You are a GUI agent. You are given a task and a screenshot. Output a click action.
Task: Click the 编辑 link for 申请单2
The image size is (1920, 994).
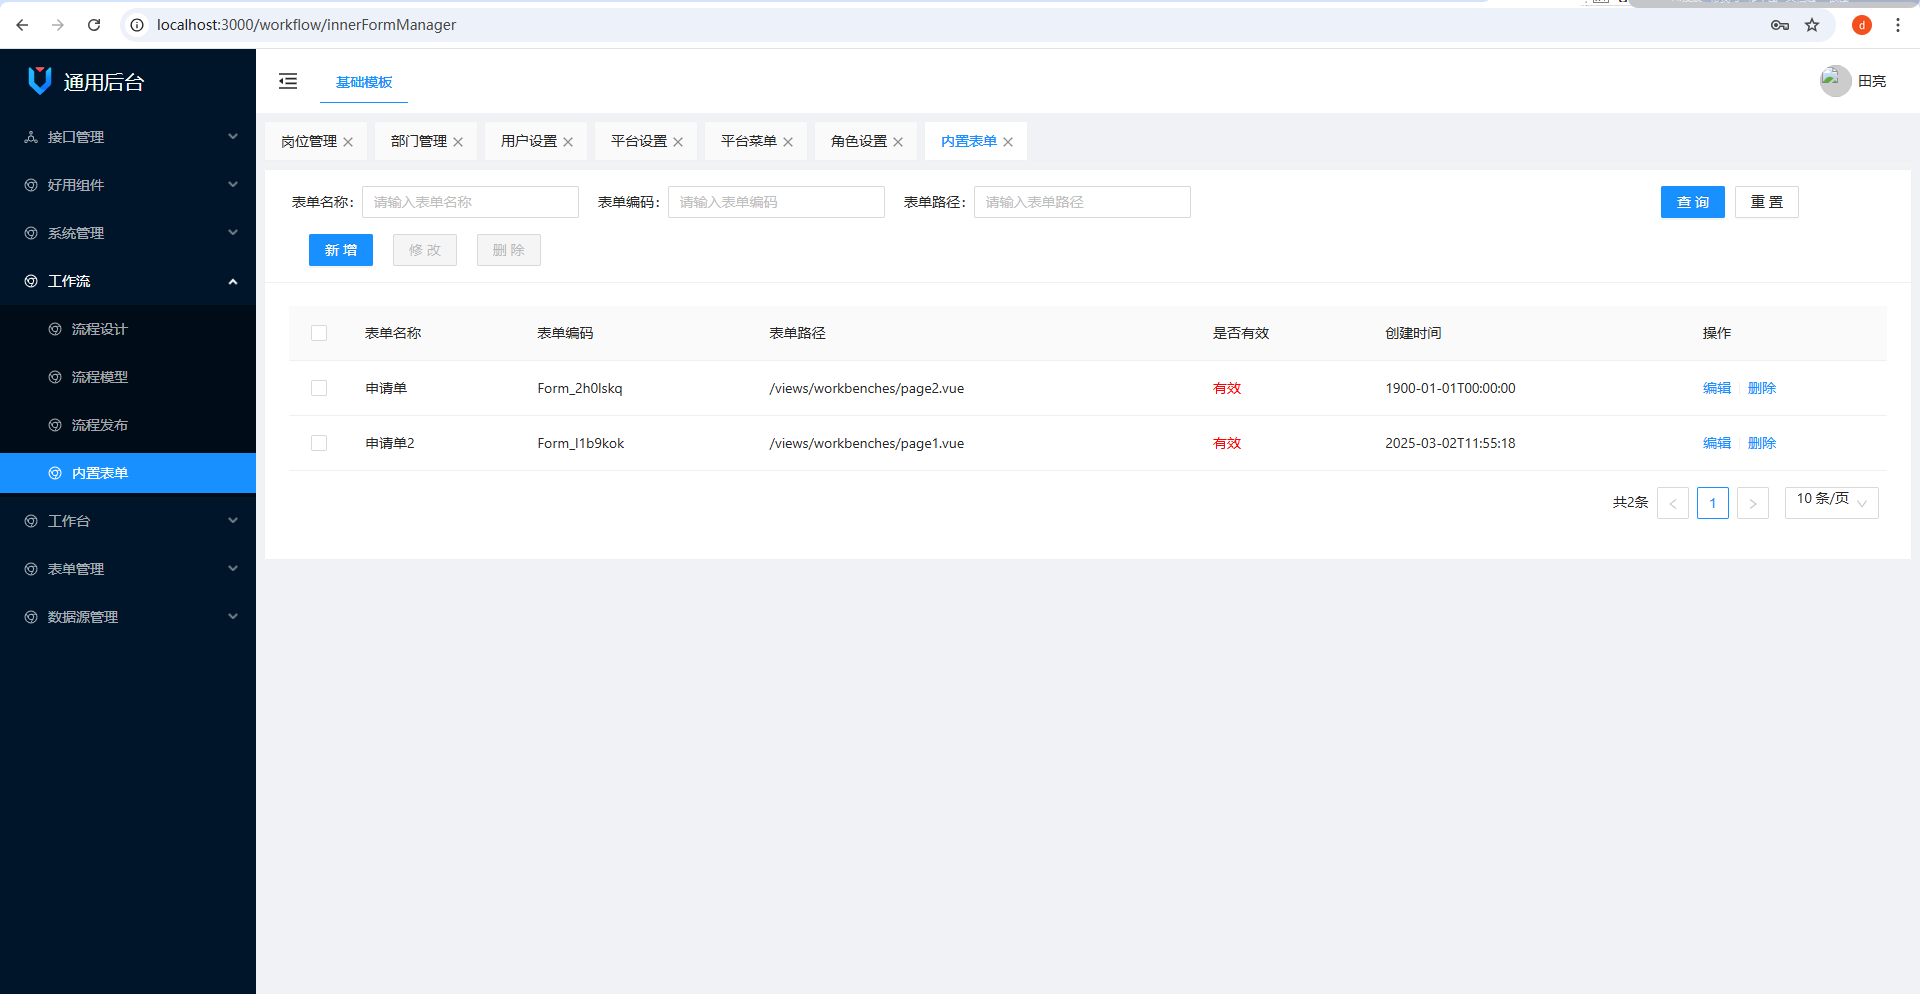pyautogui.click(x=1716, y=443)
